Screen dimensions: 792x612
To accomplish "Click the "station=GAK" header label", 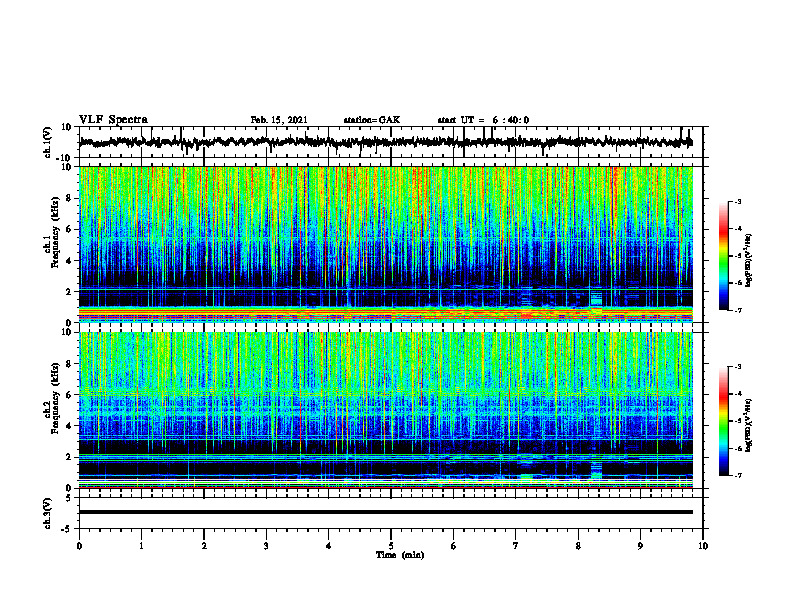I will tap(372, 120).
